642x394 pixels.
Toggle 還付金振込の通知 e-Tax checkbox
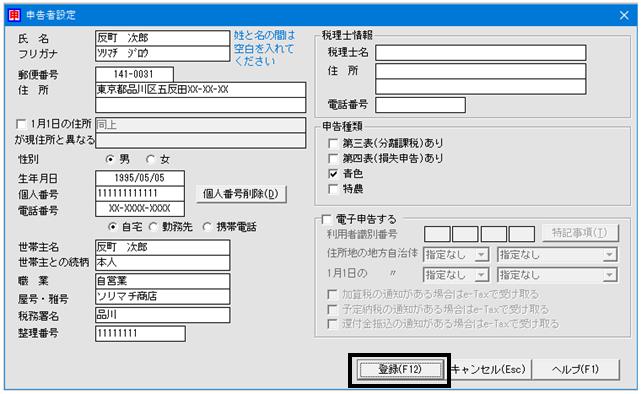[x=332, y=324]
